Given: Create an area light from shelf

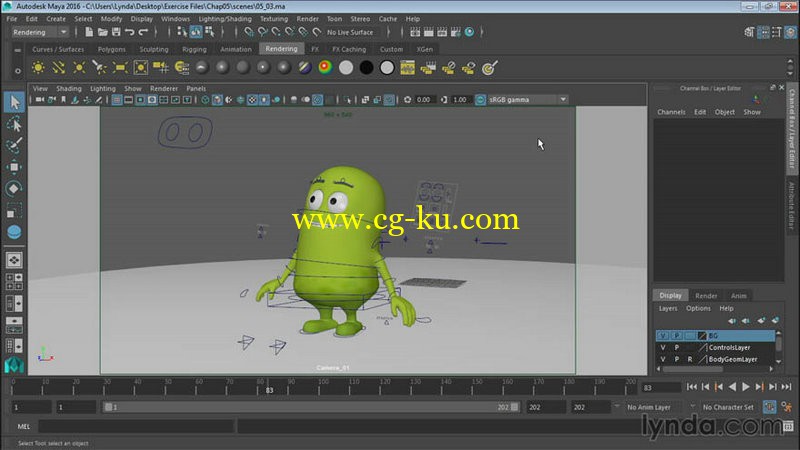Looking at the screenshot, I should (x=120, y=67).
